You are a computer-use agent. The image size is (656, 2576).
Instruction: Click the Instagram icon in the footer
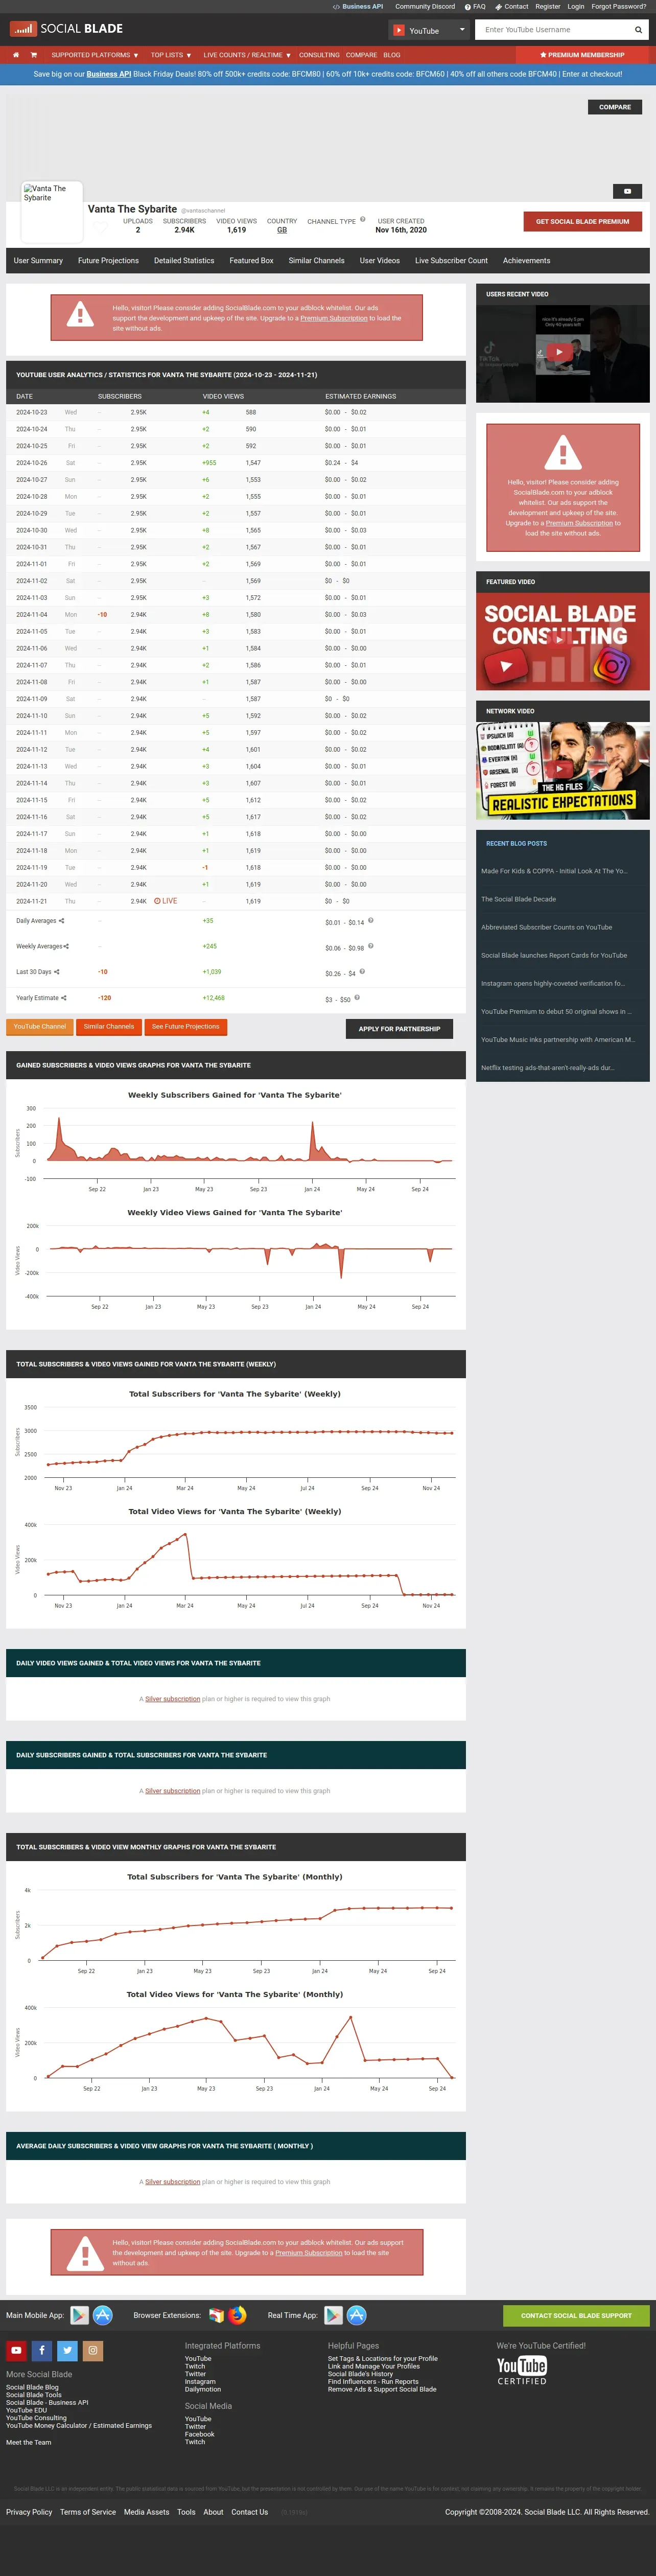pyautogui.click(x=93, y=2351)
